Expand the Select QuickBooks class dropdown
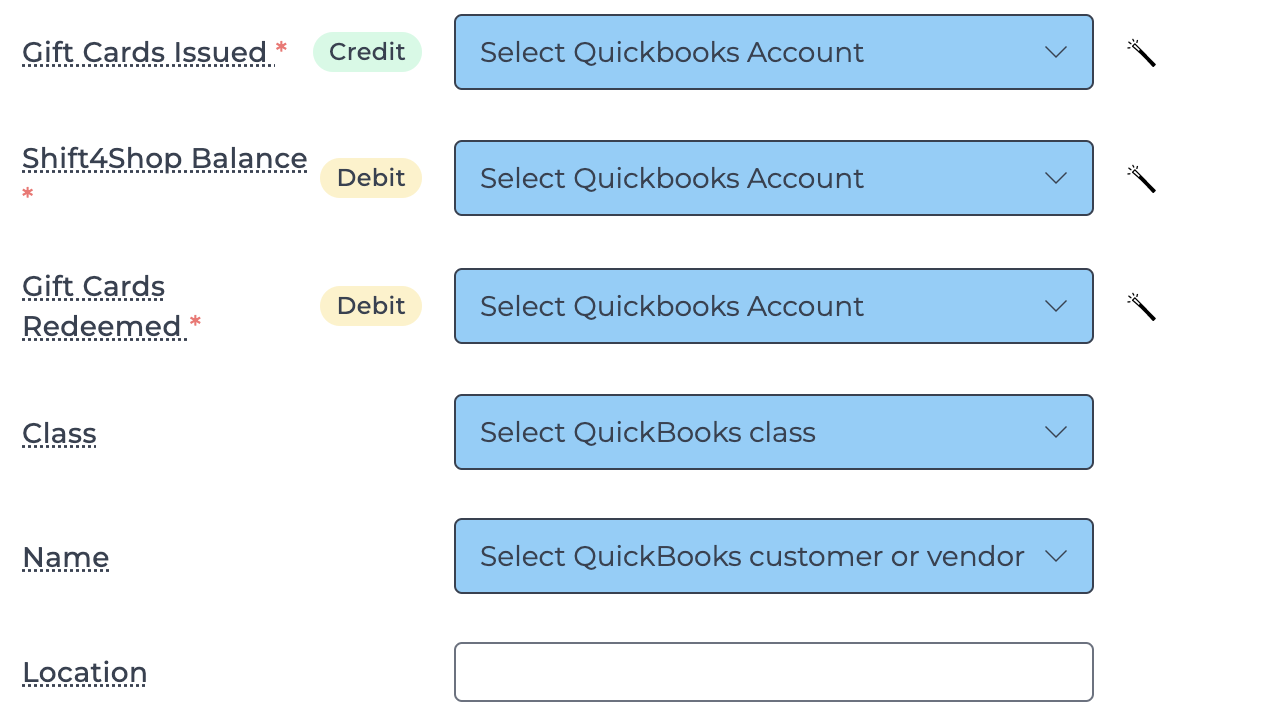1262x712 pixels. [774, 432]
